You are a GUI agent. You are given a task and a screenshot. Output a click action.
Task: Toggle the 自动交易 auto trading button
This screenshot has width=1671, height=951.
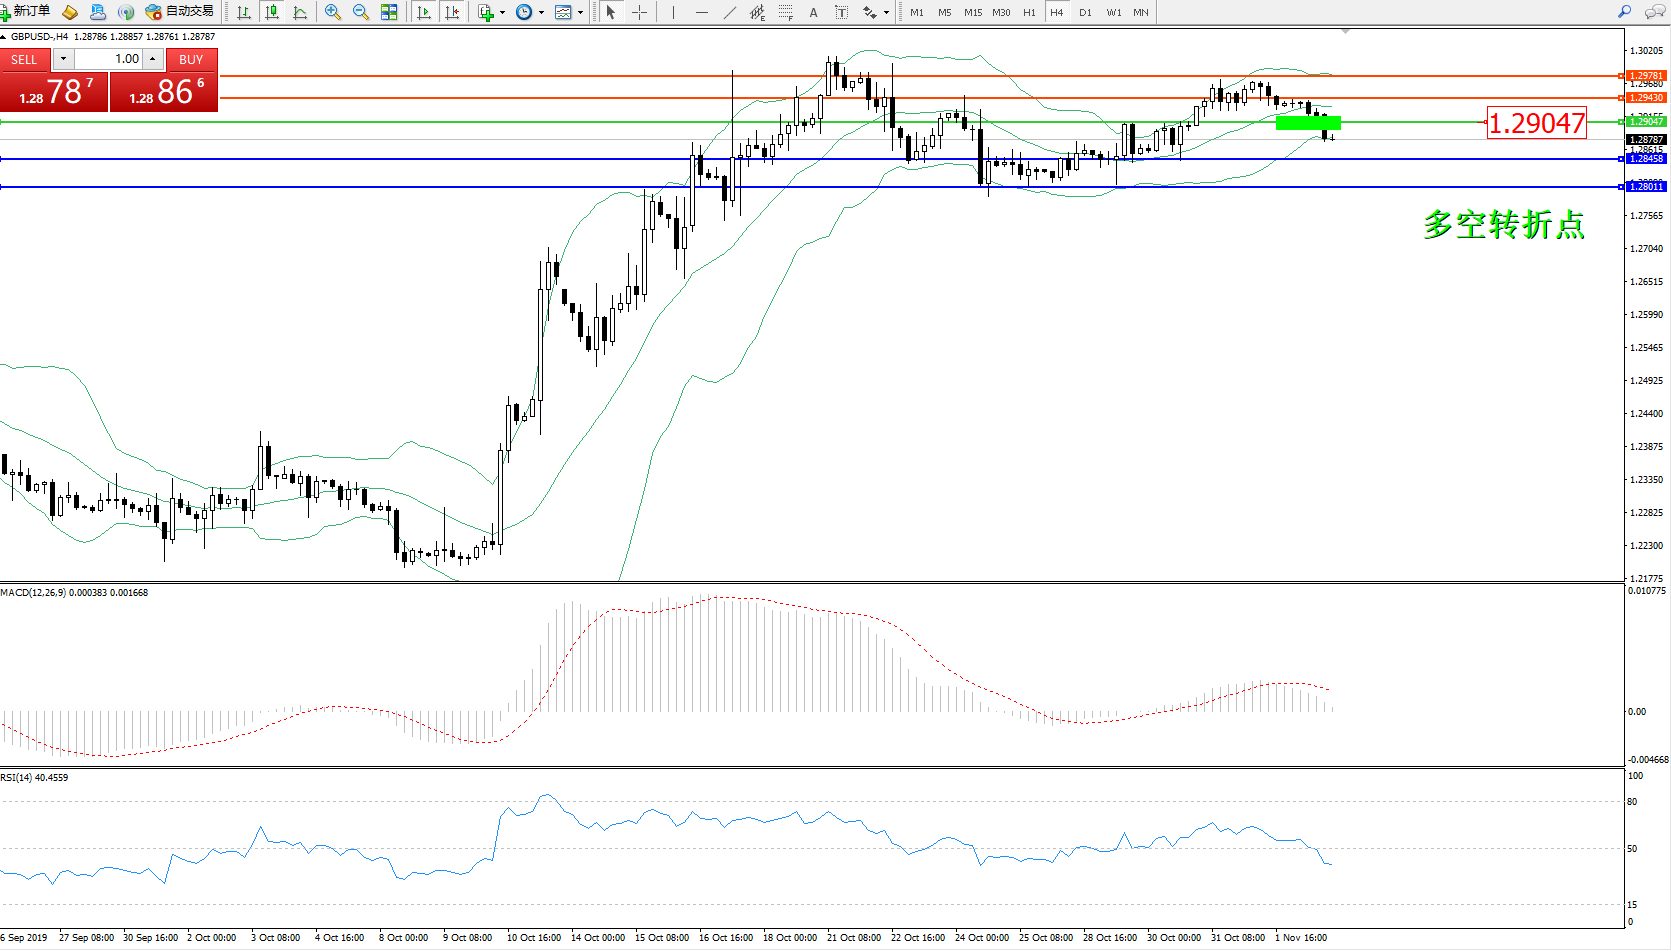(x=180, y=12)
